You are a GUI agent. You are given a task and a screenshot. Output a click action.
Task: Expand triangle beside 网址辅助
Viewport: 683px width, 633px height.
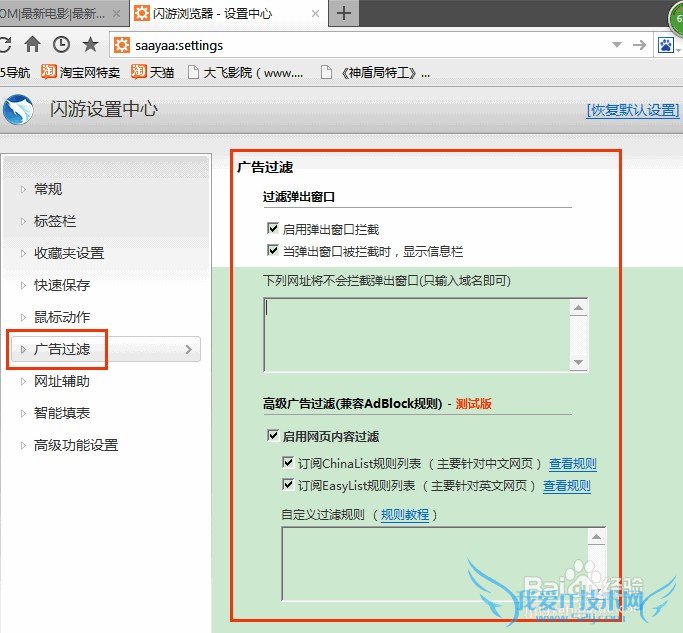(24, 381)
